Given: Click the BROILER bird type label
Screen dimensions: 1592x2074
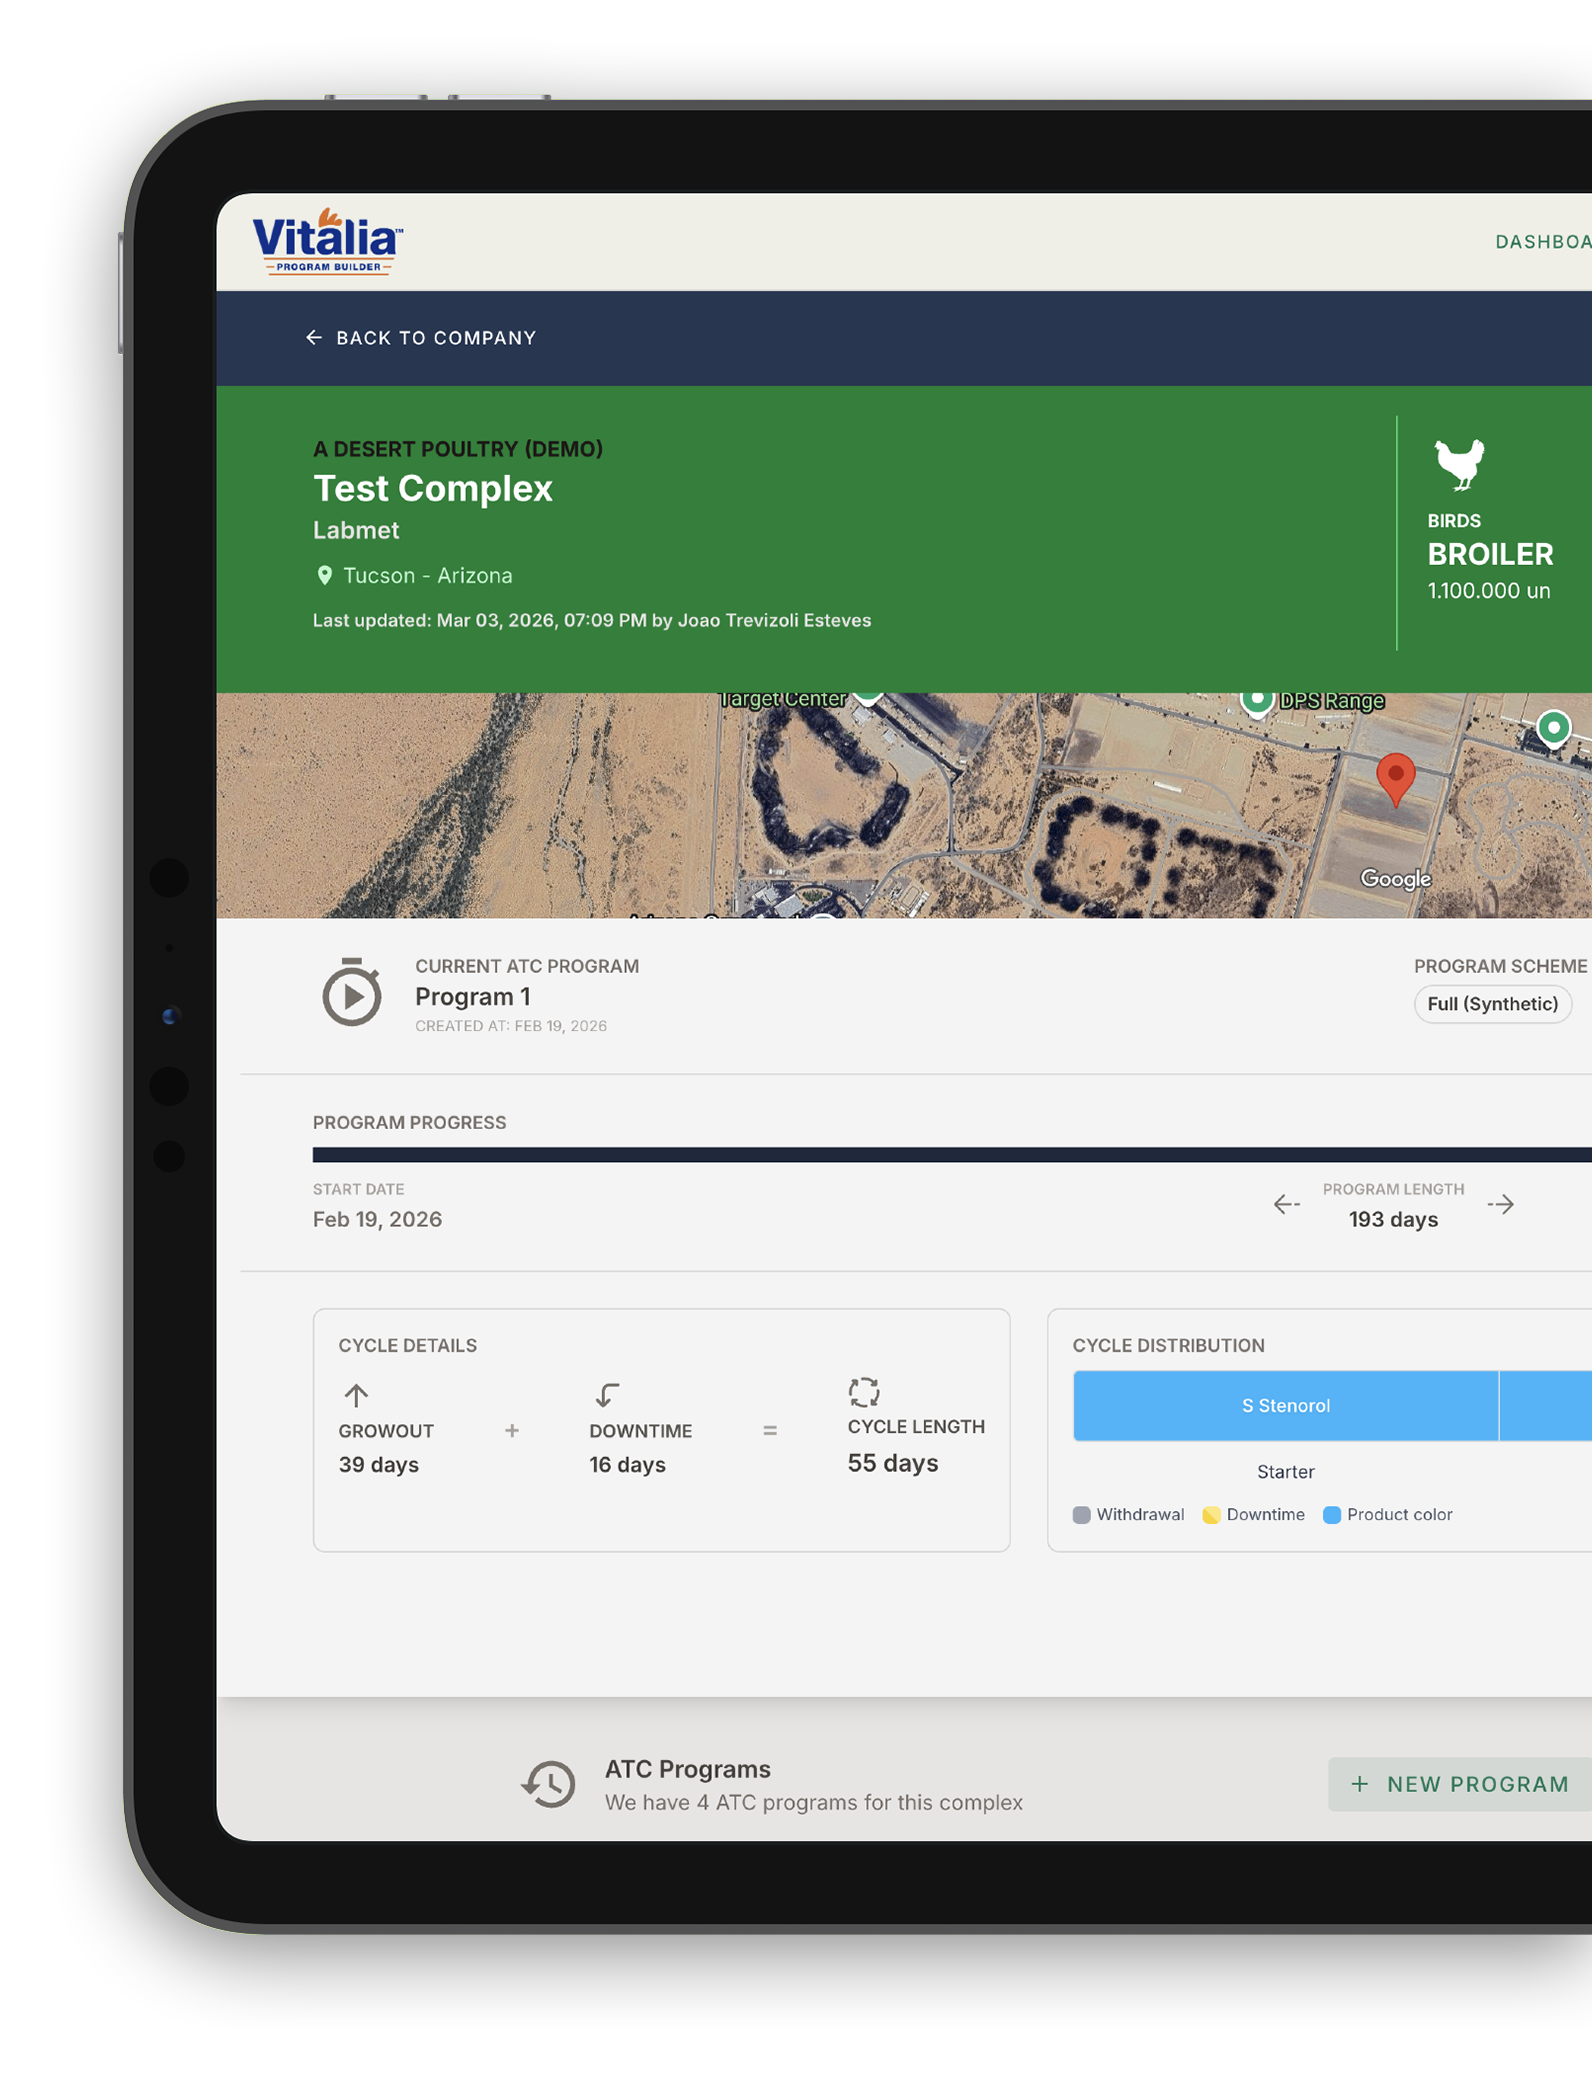Looking at the screenshot, I should tap(1490, 555).
